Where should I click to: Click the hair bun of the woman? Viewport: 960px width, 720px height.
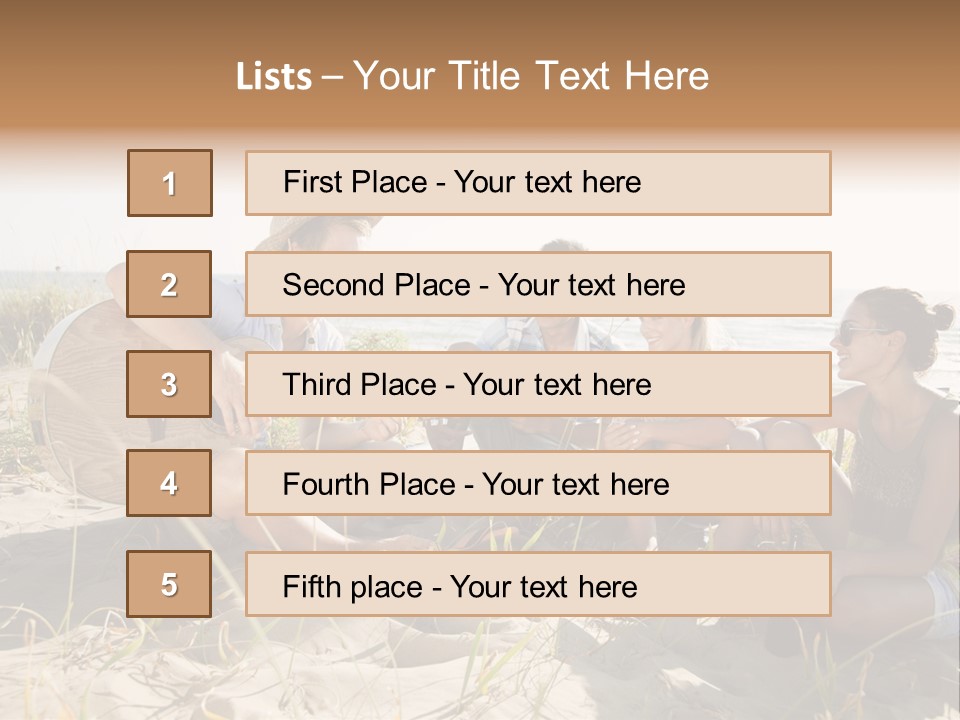pyautogui.click(x=940, y=316)
